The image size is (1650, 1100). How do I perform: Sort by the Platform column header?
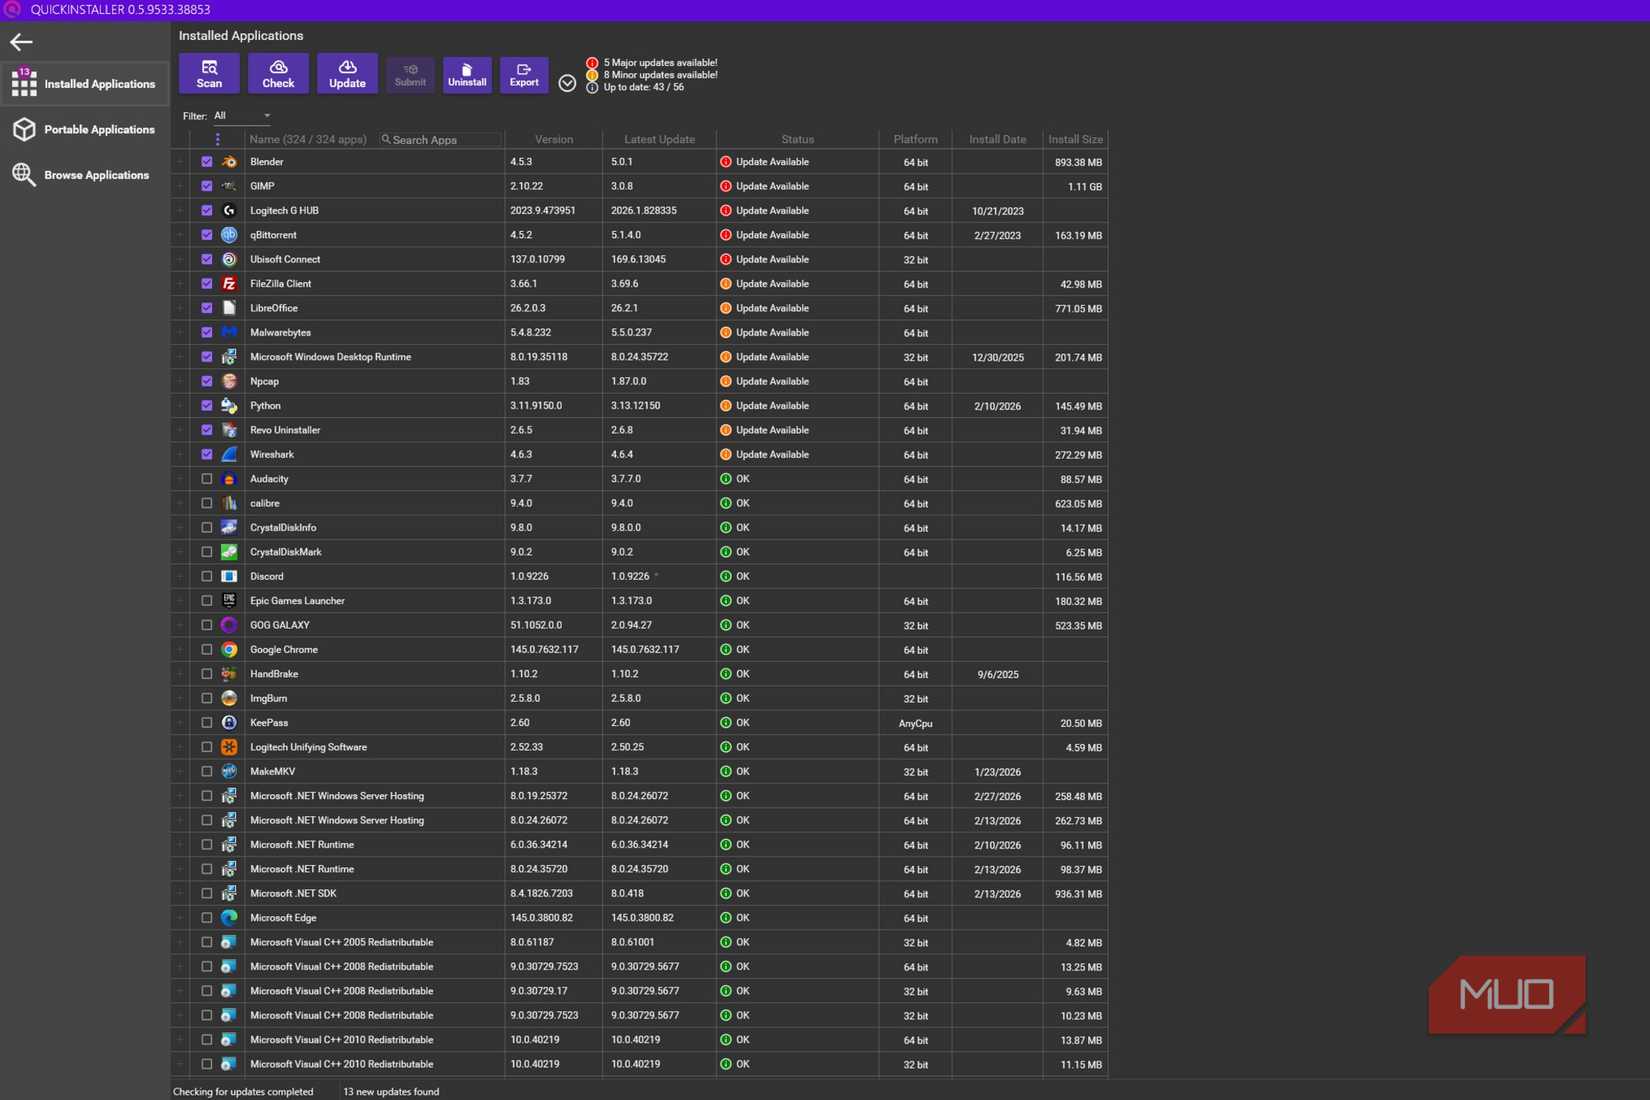point(915,140)
